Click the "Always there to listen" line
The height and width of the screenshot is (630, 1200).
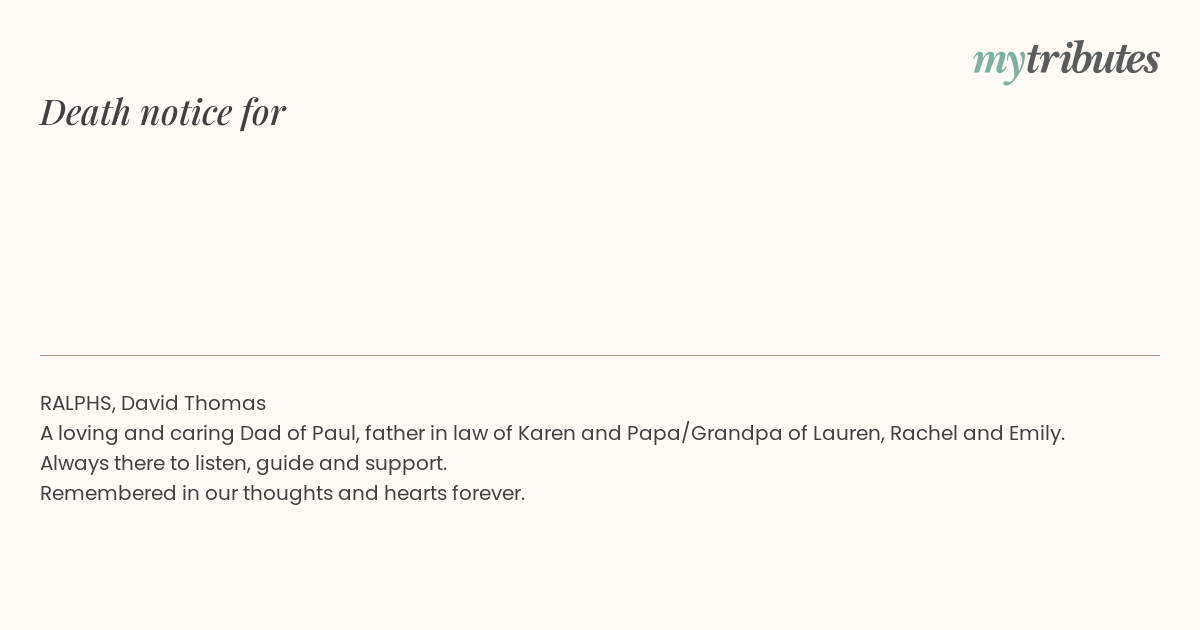click(x=243, y=463)
